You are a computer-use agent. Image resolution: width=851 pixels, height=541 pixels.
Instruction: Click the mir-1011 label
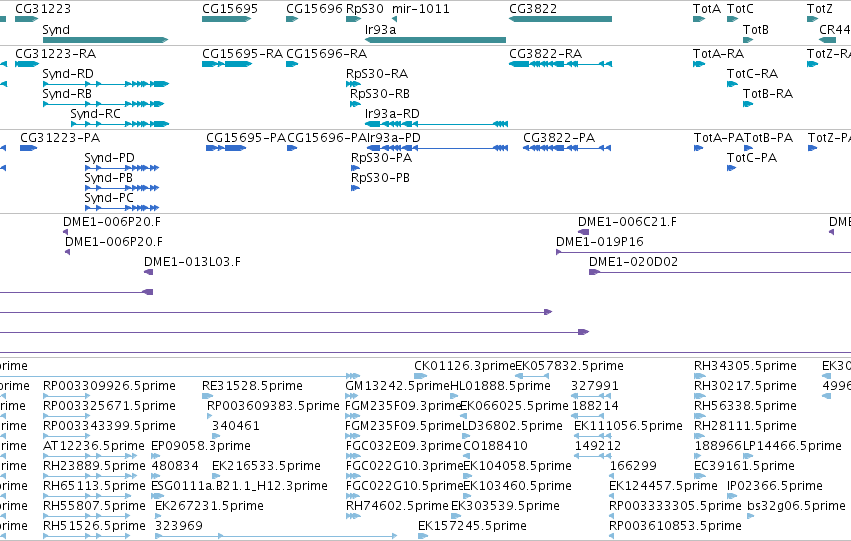[421, 9]
